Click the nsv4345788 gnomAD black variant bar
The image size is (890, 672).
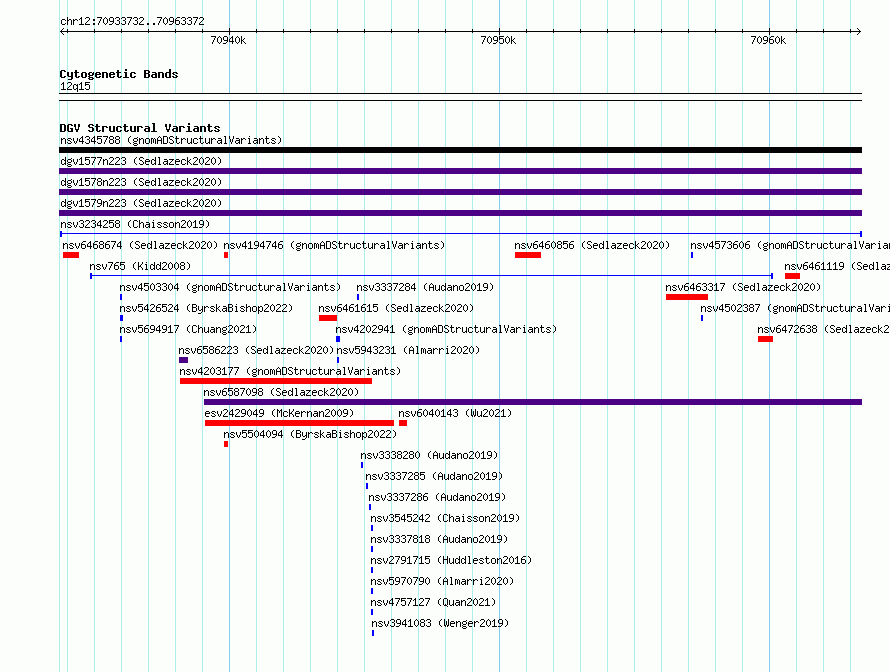pos(460,150)
